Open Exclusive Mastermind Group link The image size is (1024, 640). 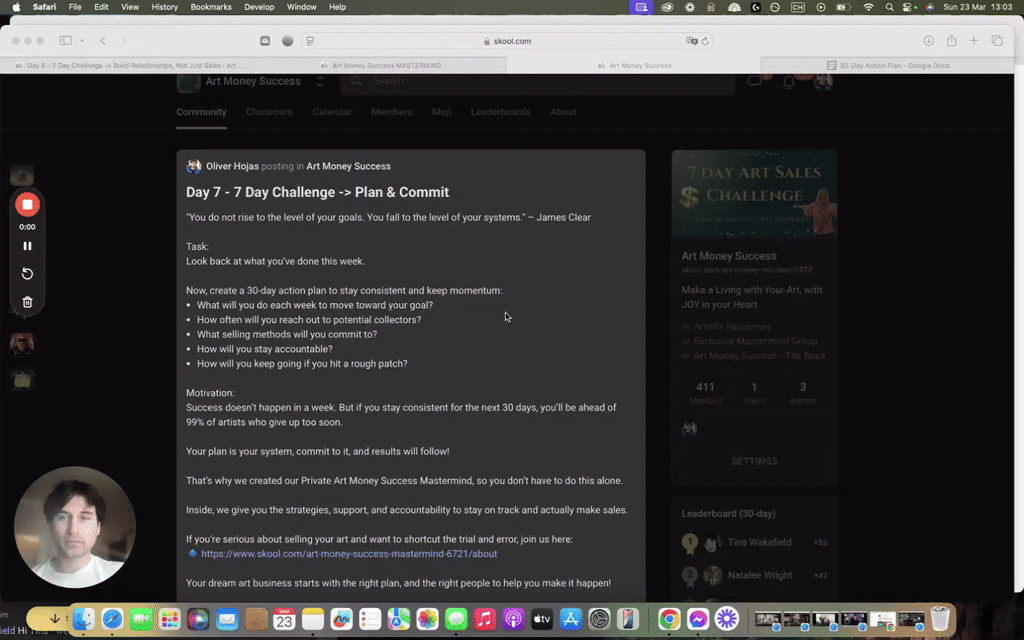pos(755,341)
